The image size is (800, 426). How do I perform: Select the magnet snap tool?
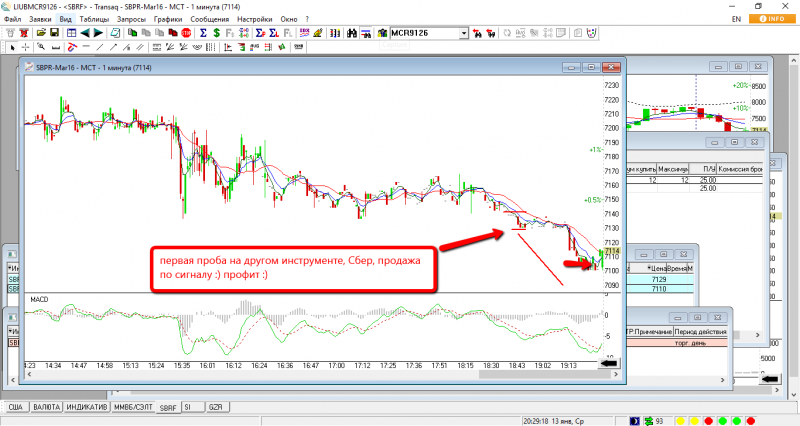tap(72, 47)
